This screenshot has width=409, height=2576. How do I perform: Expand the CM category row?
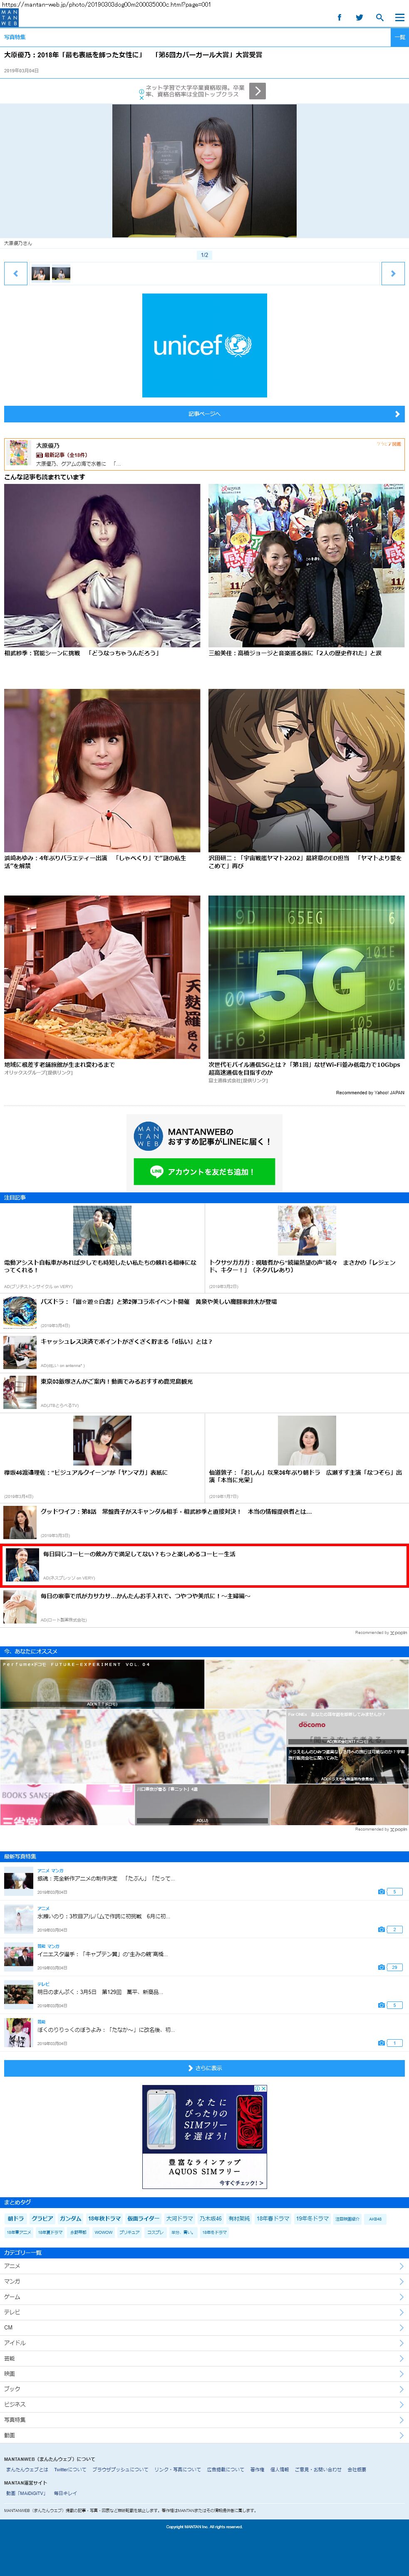pos(204,2328)
